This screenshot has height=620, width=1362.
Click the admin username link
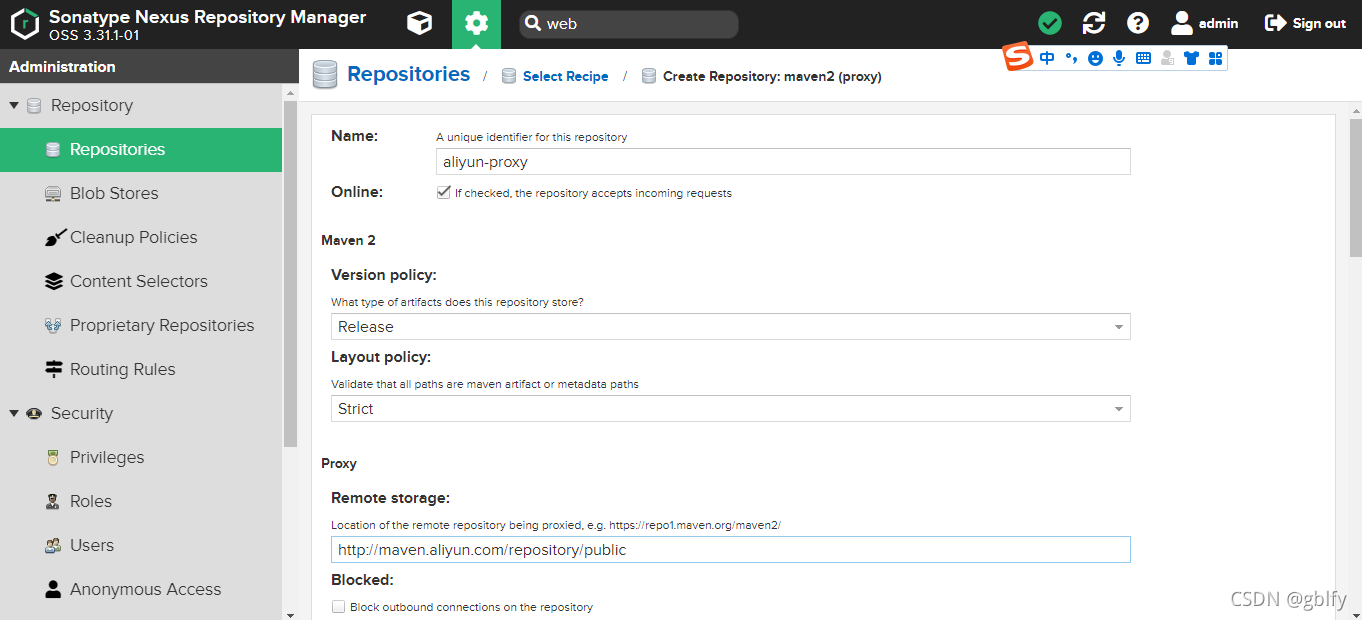tap(1218, 23)
